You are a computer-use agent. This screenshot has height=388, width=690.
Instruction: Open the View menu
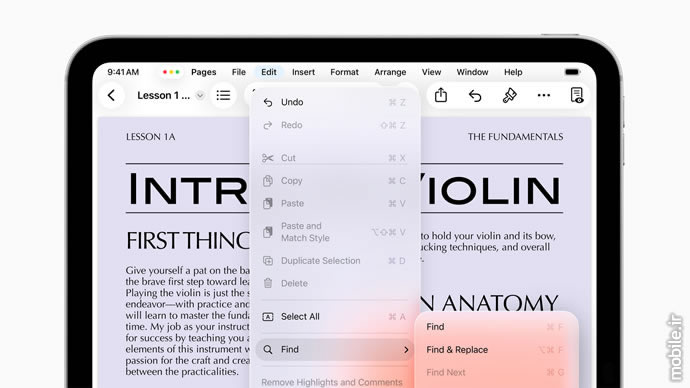pos(431,72)
